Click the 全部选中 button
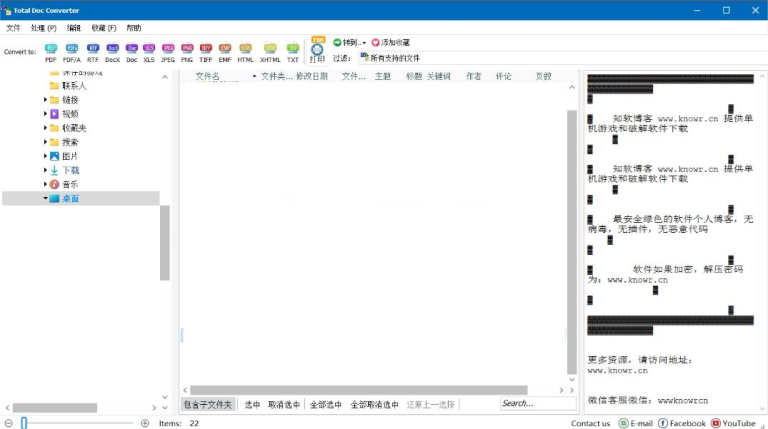 pos(326,405)
